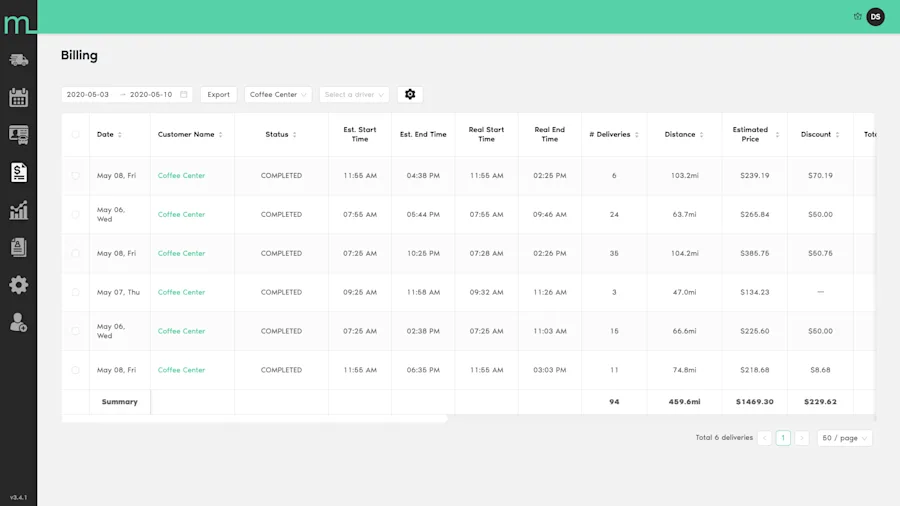Open Coffee Center link in $218.68 row
The image size is (900, 506).
181,370
